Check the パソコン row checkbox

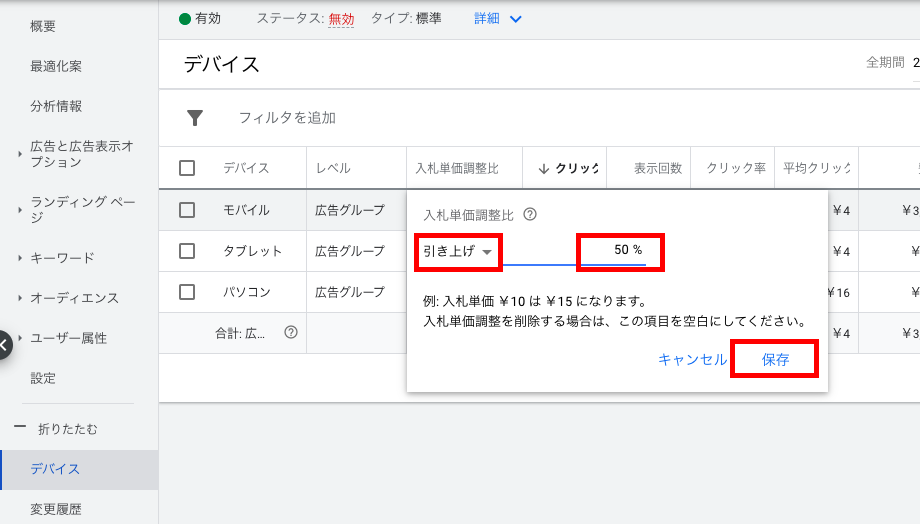tap(187, 292)
